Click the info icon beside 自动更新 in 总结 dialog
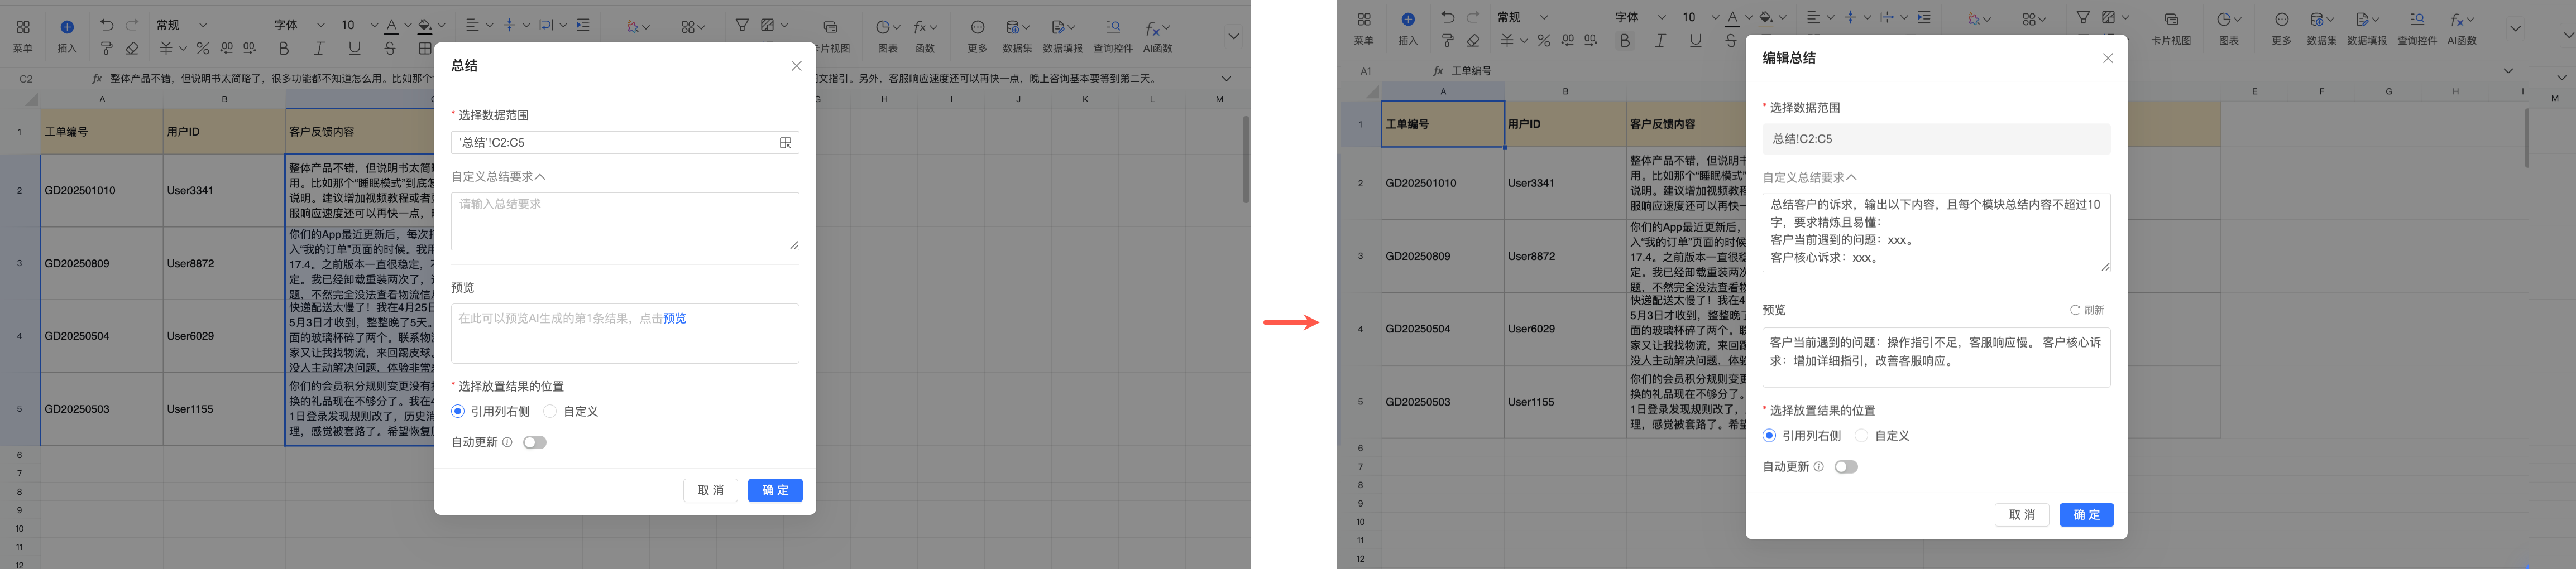This screenshot has height=569, width=2576. 507,442
